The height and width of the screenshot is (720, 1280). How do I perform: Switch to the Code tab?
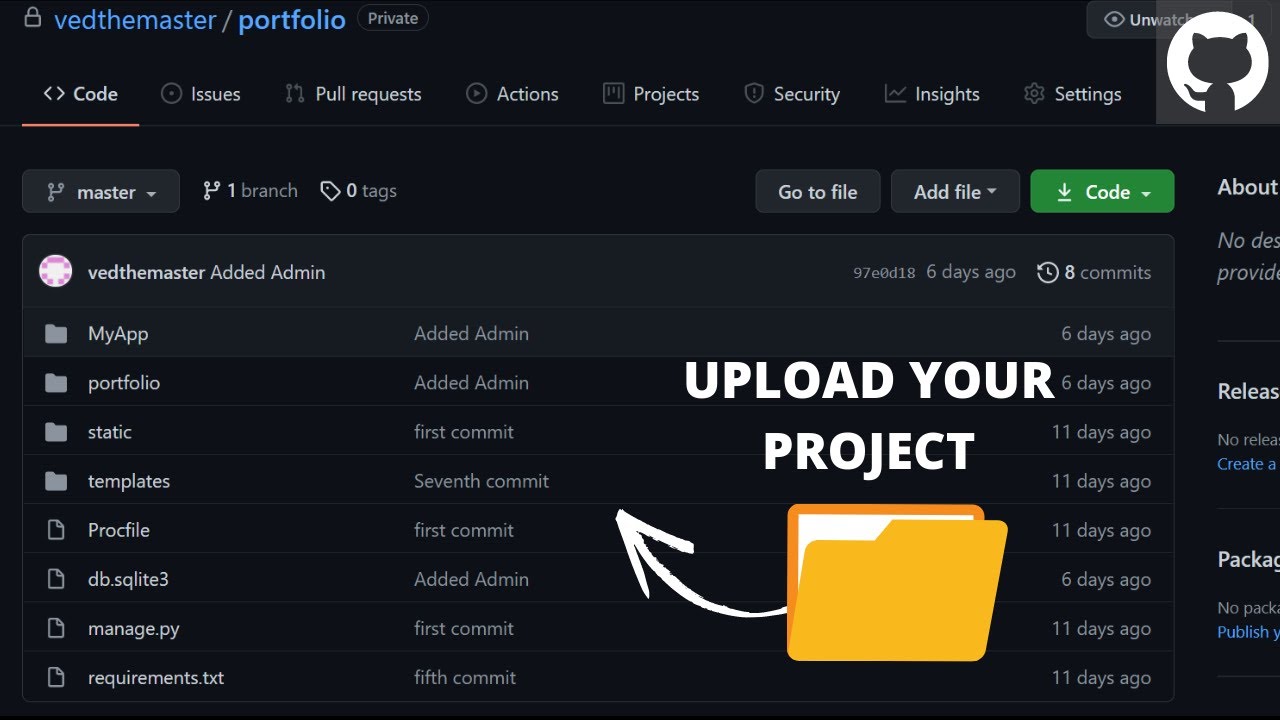(80, 94)
